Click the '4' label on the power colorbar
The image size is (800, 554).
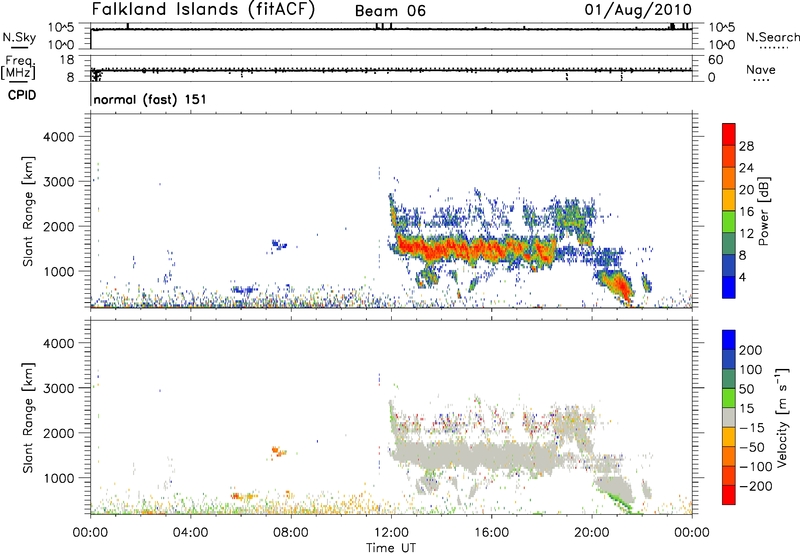click(742, 277)
